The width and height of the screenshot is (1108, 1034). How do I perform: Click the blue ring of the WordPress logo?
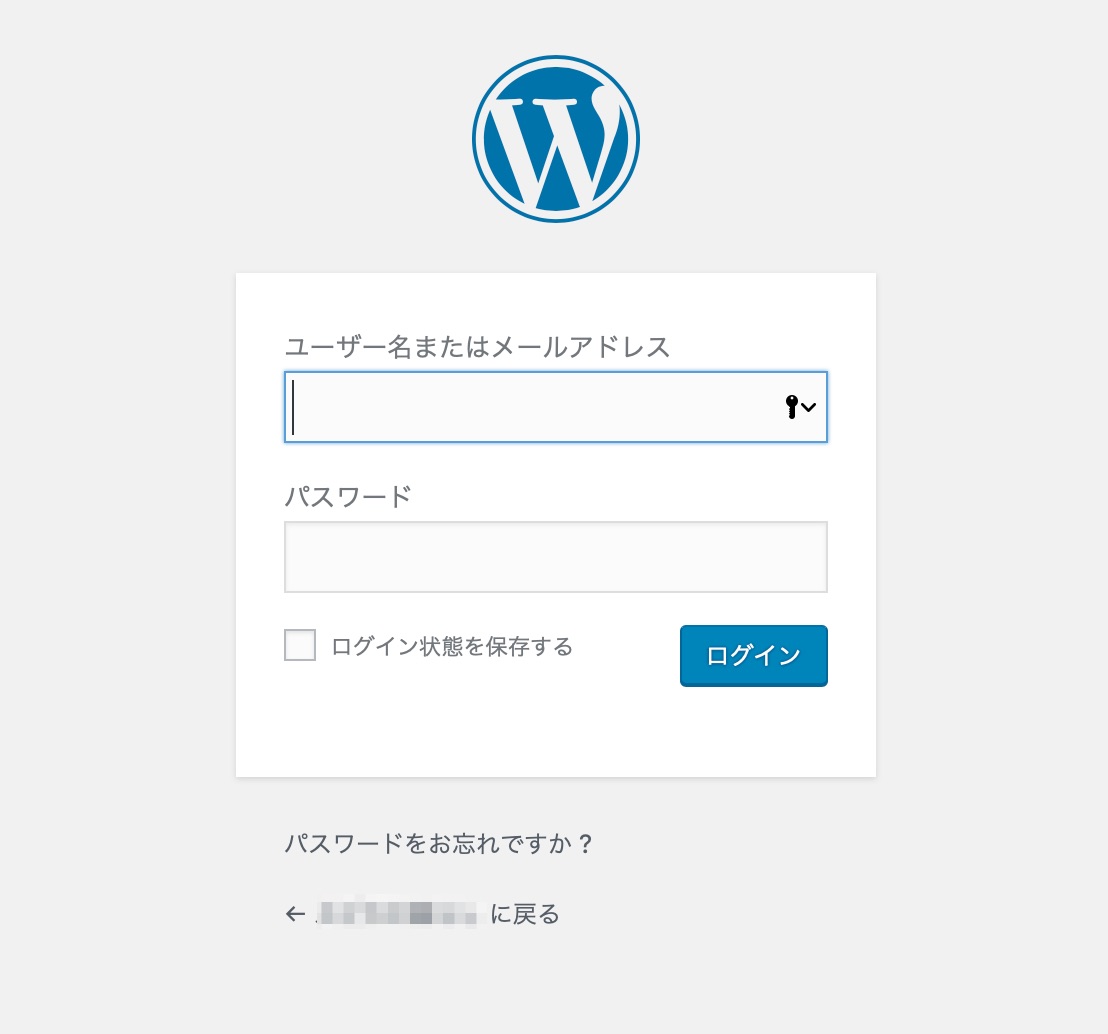pos(555,58)
